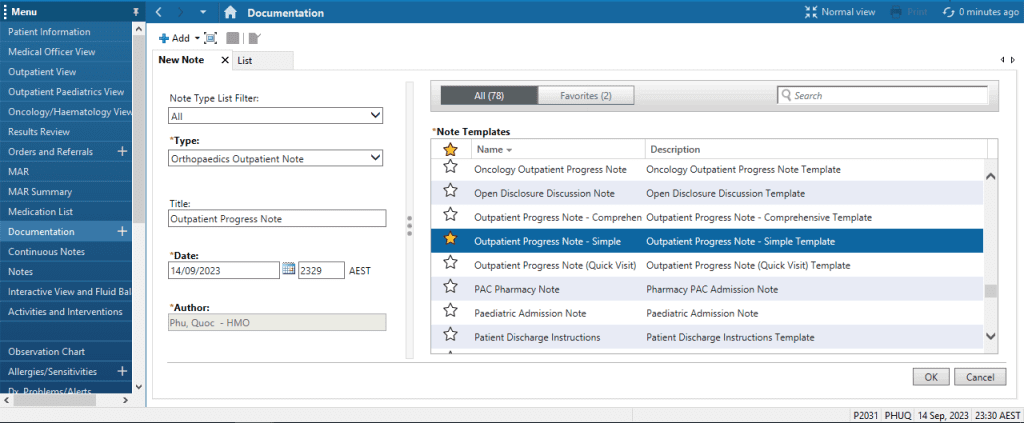Open the calendar date picker
The width and height of the screenshot is (1024, 423).
288,269
